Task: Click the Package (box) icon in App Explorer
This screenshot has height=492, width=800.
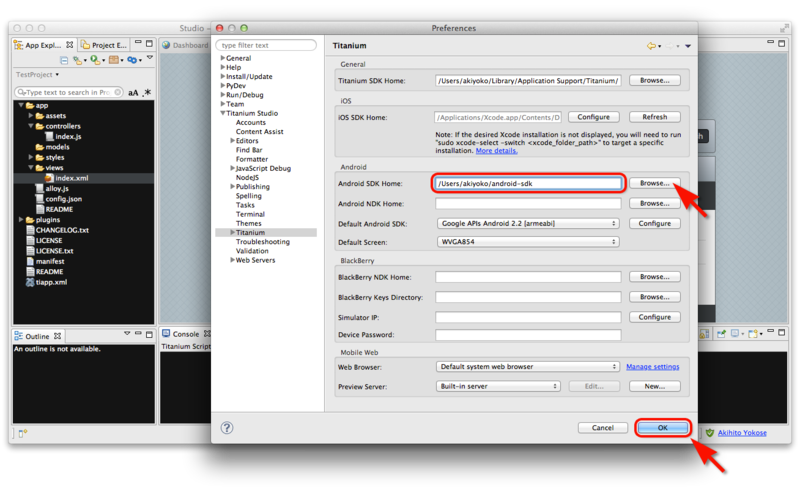Action: pos(113,60)
